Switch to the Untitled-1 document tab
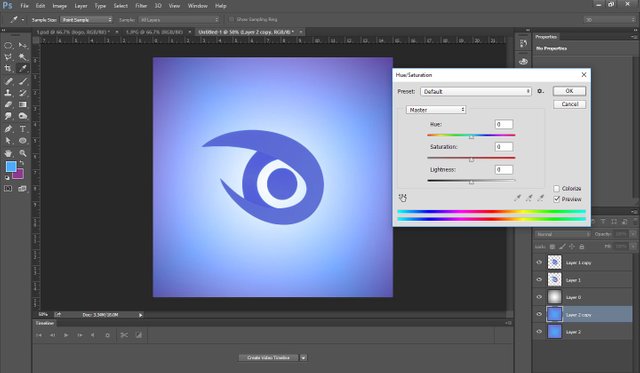This screenshot has width=640, height=373. click(246, 32)
